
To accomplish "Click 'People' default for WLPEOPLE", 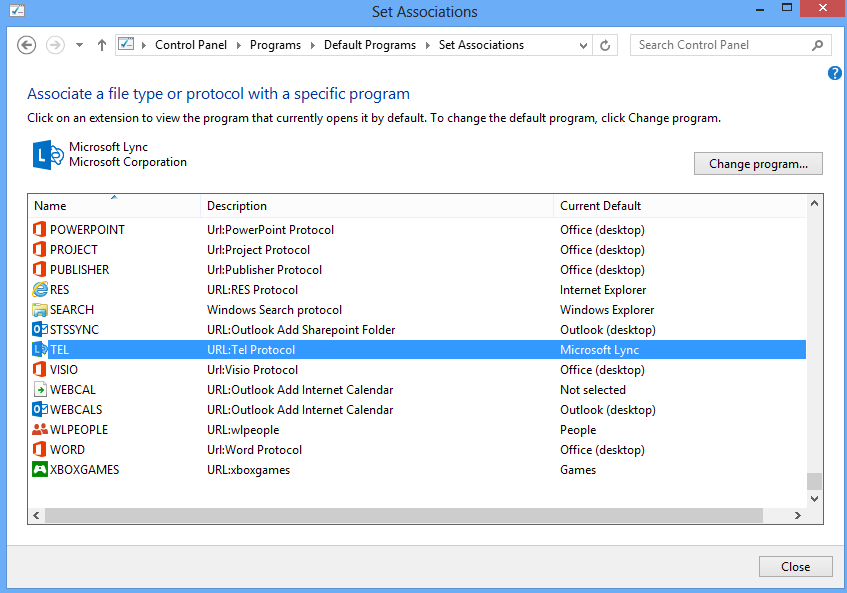I will coord(578,429).
